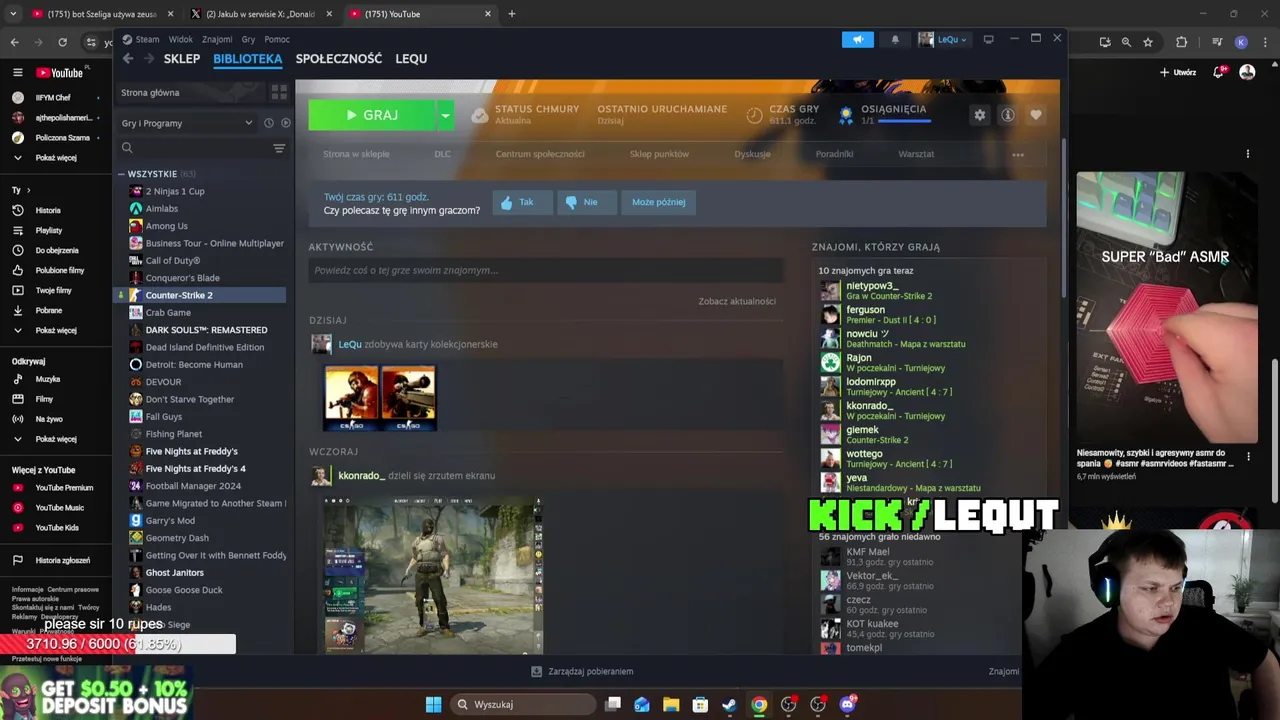The image size is (1280, 720).
Task: Open Steam menu in menu bar
Action: pos(147,39)
